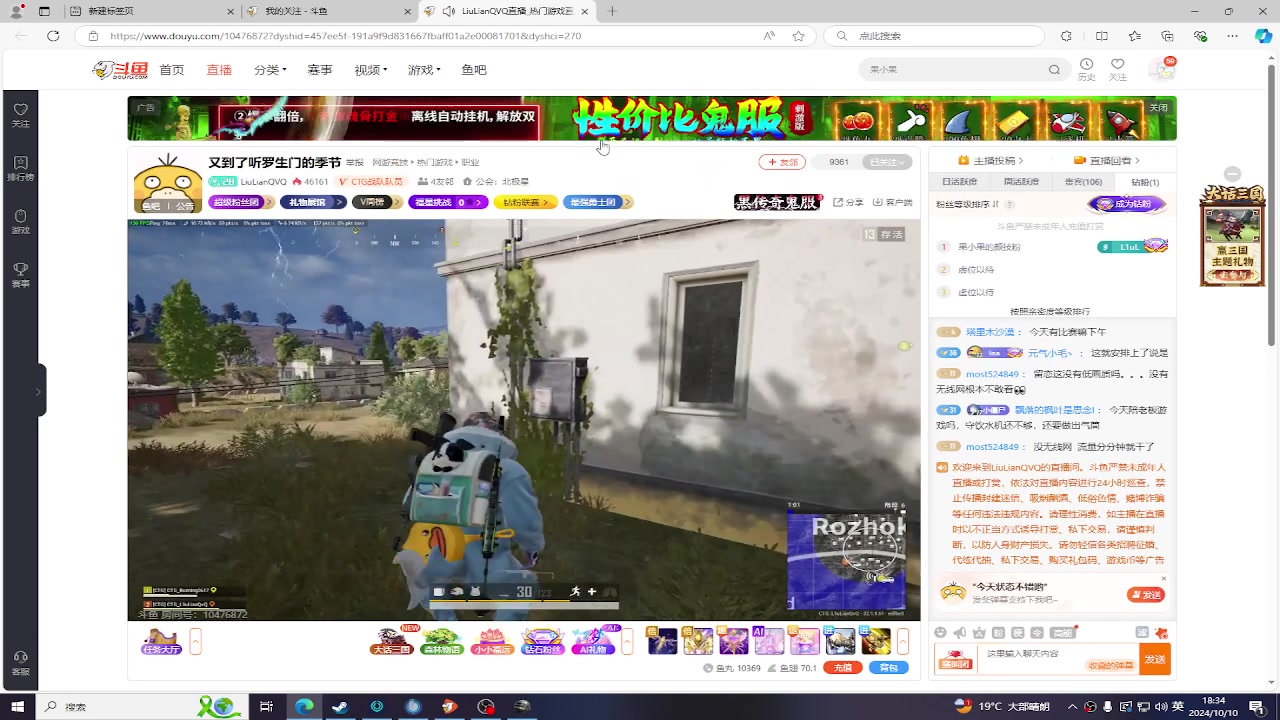Send the chat message with 发送
Screen dimensions: 1280x720
tap(1155, 659)
